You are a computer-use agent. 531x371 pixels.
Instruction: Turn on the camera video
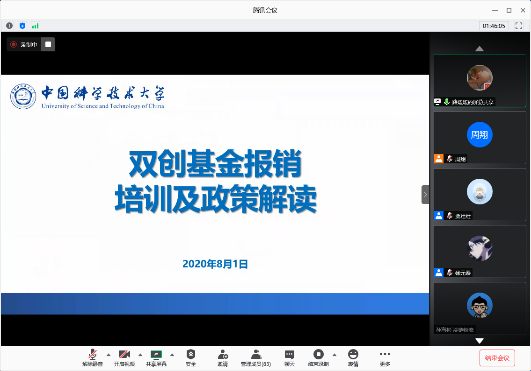click(x=124, y=358)
